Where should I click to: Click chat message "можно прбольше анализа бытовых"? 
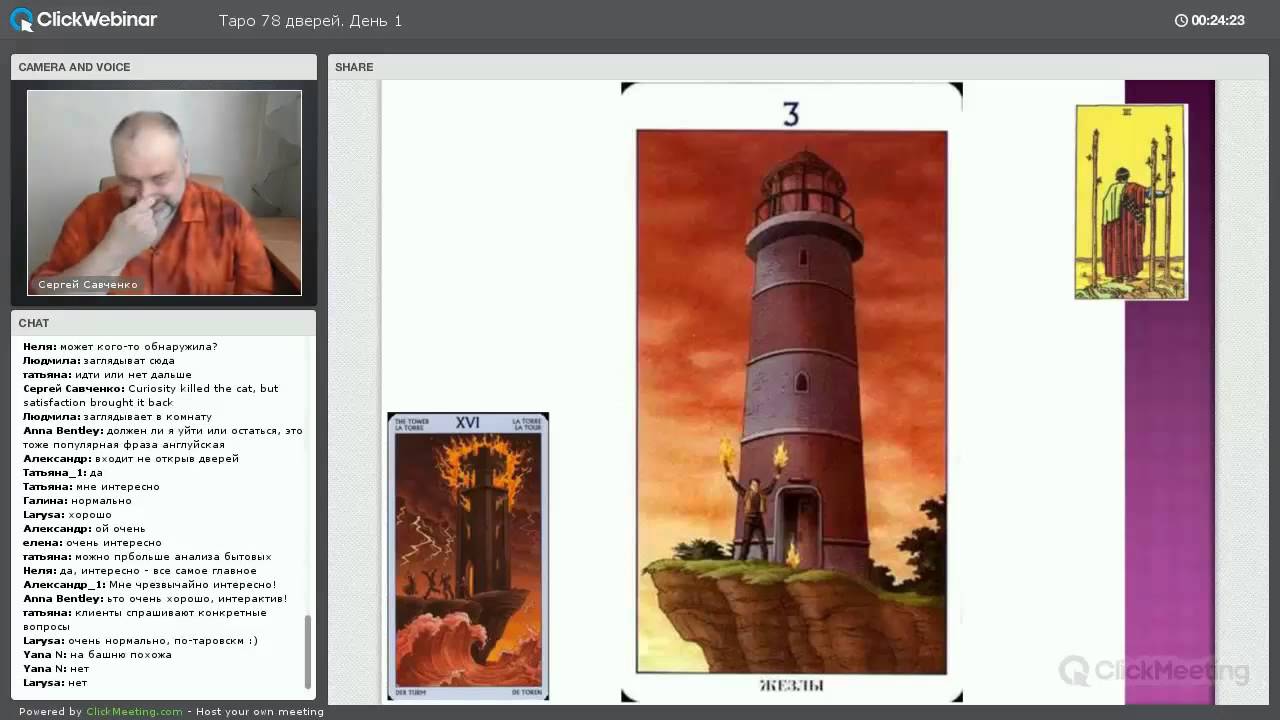tap(173, 557)
